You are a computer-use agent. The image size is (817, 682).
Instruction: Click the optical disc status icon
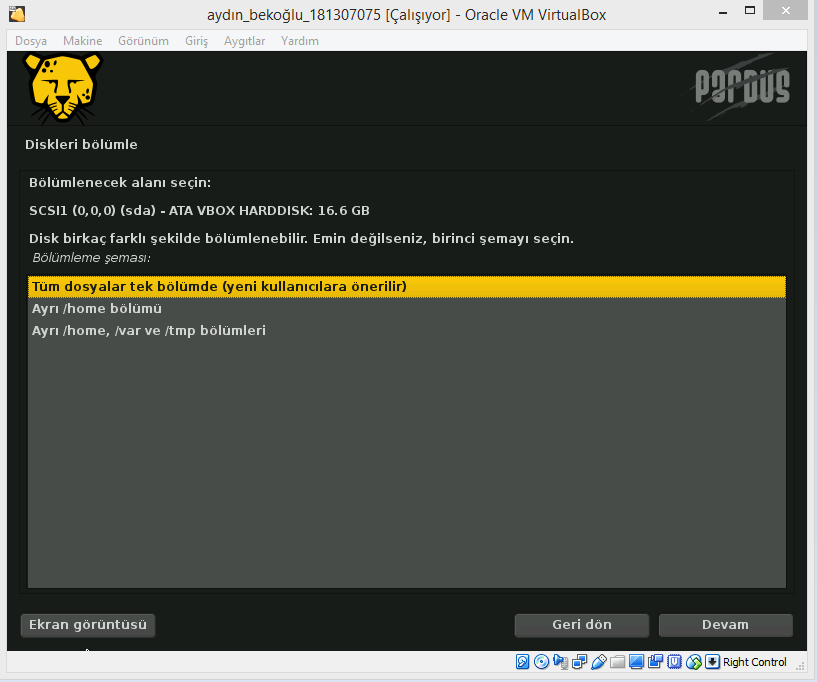pyautogui.click(x=541, y=662)
